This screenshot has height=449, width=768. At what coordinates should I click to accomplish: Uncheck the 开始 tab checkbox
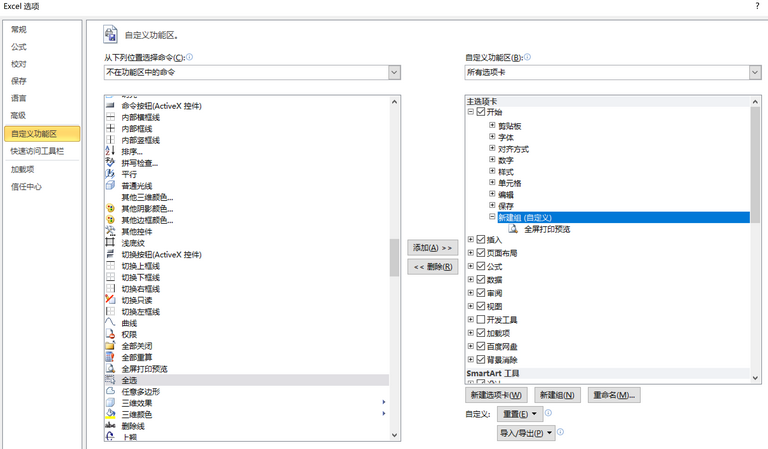[480, 112]
